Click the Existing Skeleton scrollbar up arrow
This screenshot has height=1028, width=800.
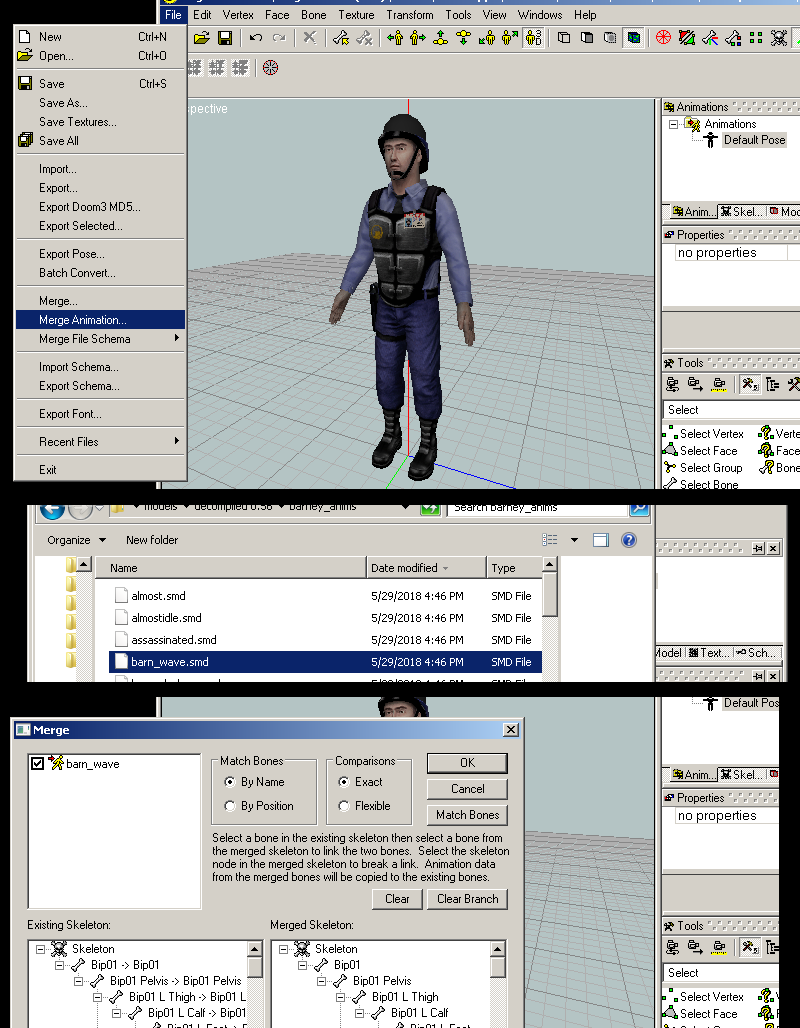[255, 949]
